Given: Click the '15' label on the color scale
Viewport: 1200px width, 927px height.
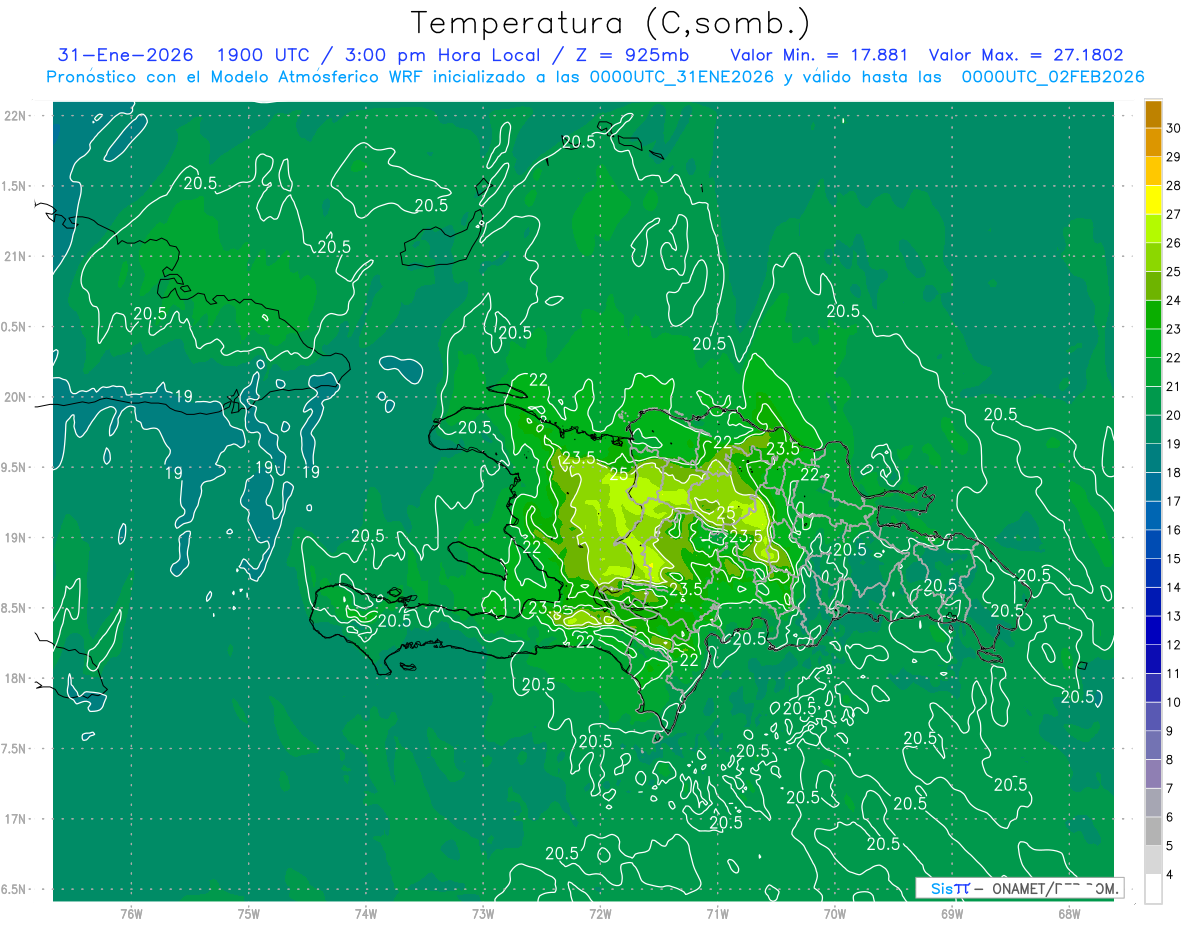Looking at the screenshot, I should pyautogui.click(x=1173, y=559).
